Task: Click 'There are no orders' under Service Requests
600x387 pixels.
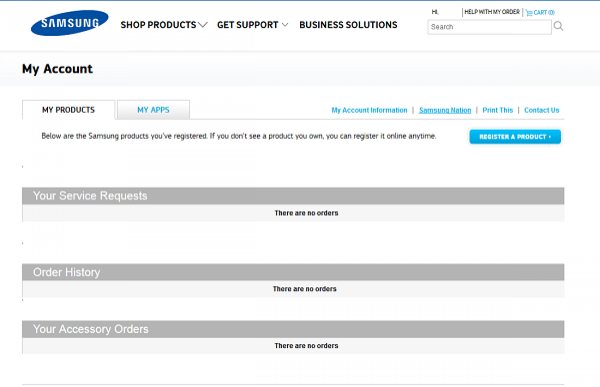Action: pos(307,213)
